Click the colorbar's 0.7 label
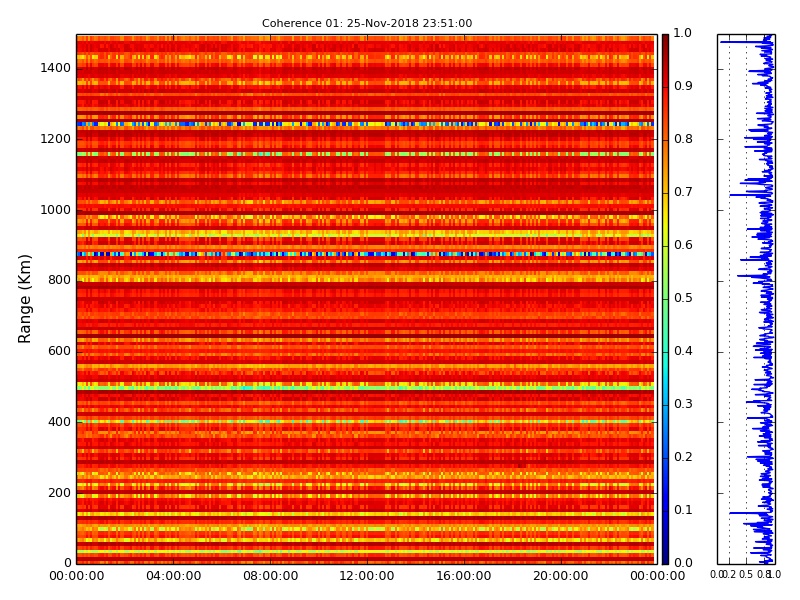The image size is (800, 600). [x=683, y=192]
